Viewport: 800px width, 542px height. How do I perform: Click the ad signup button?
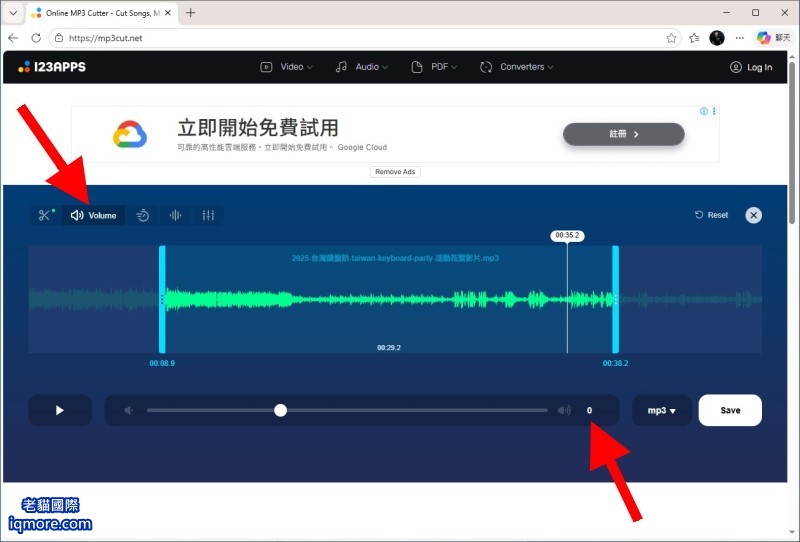point(623,134)
